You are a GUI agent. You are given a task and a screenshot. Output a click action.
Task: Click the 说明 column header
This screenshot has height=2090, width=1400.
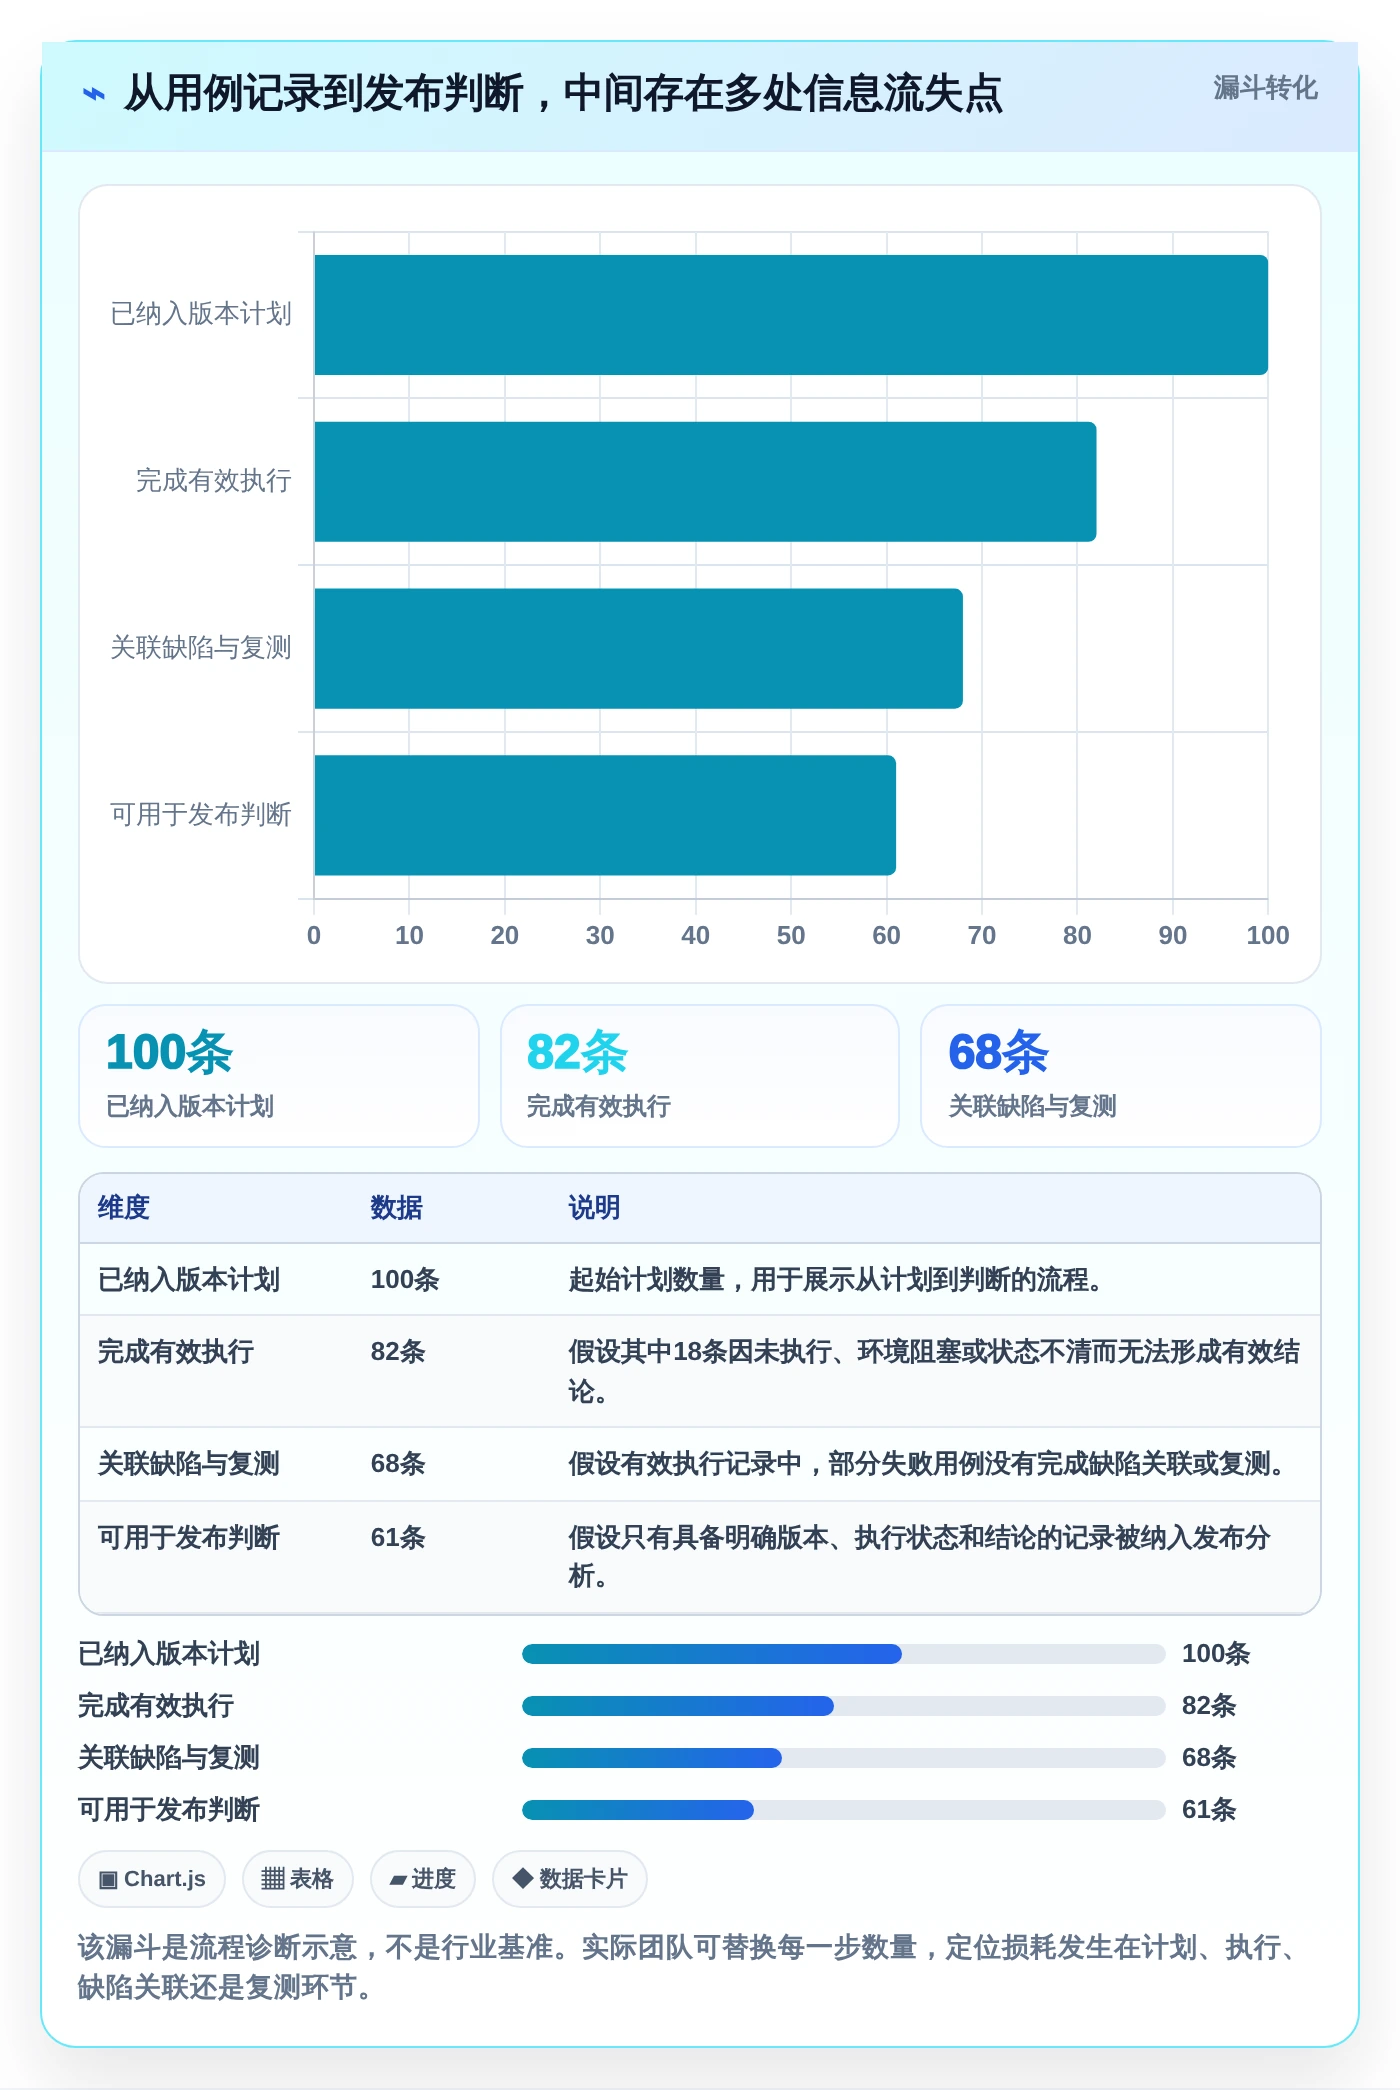point(594,1208)
